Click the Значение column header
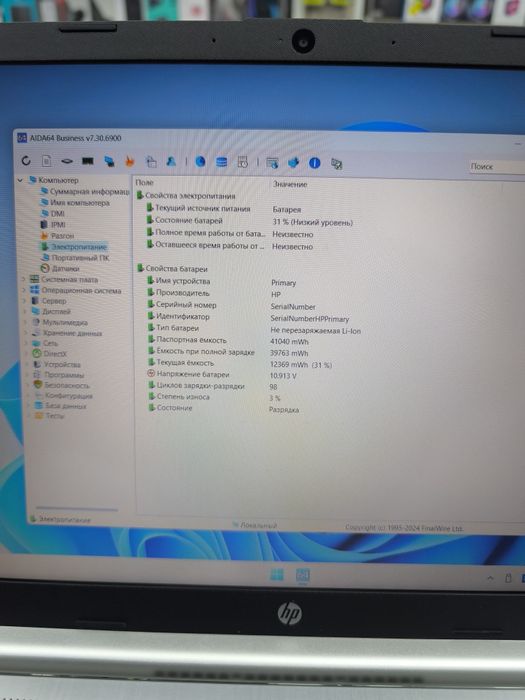525x700 pixels. click(290, 184)
